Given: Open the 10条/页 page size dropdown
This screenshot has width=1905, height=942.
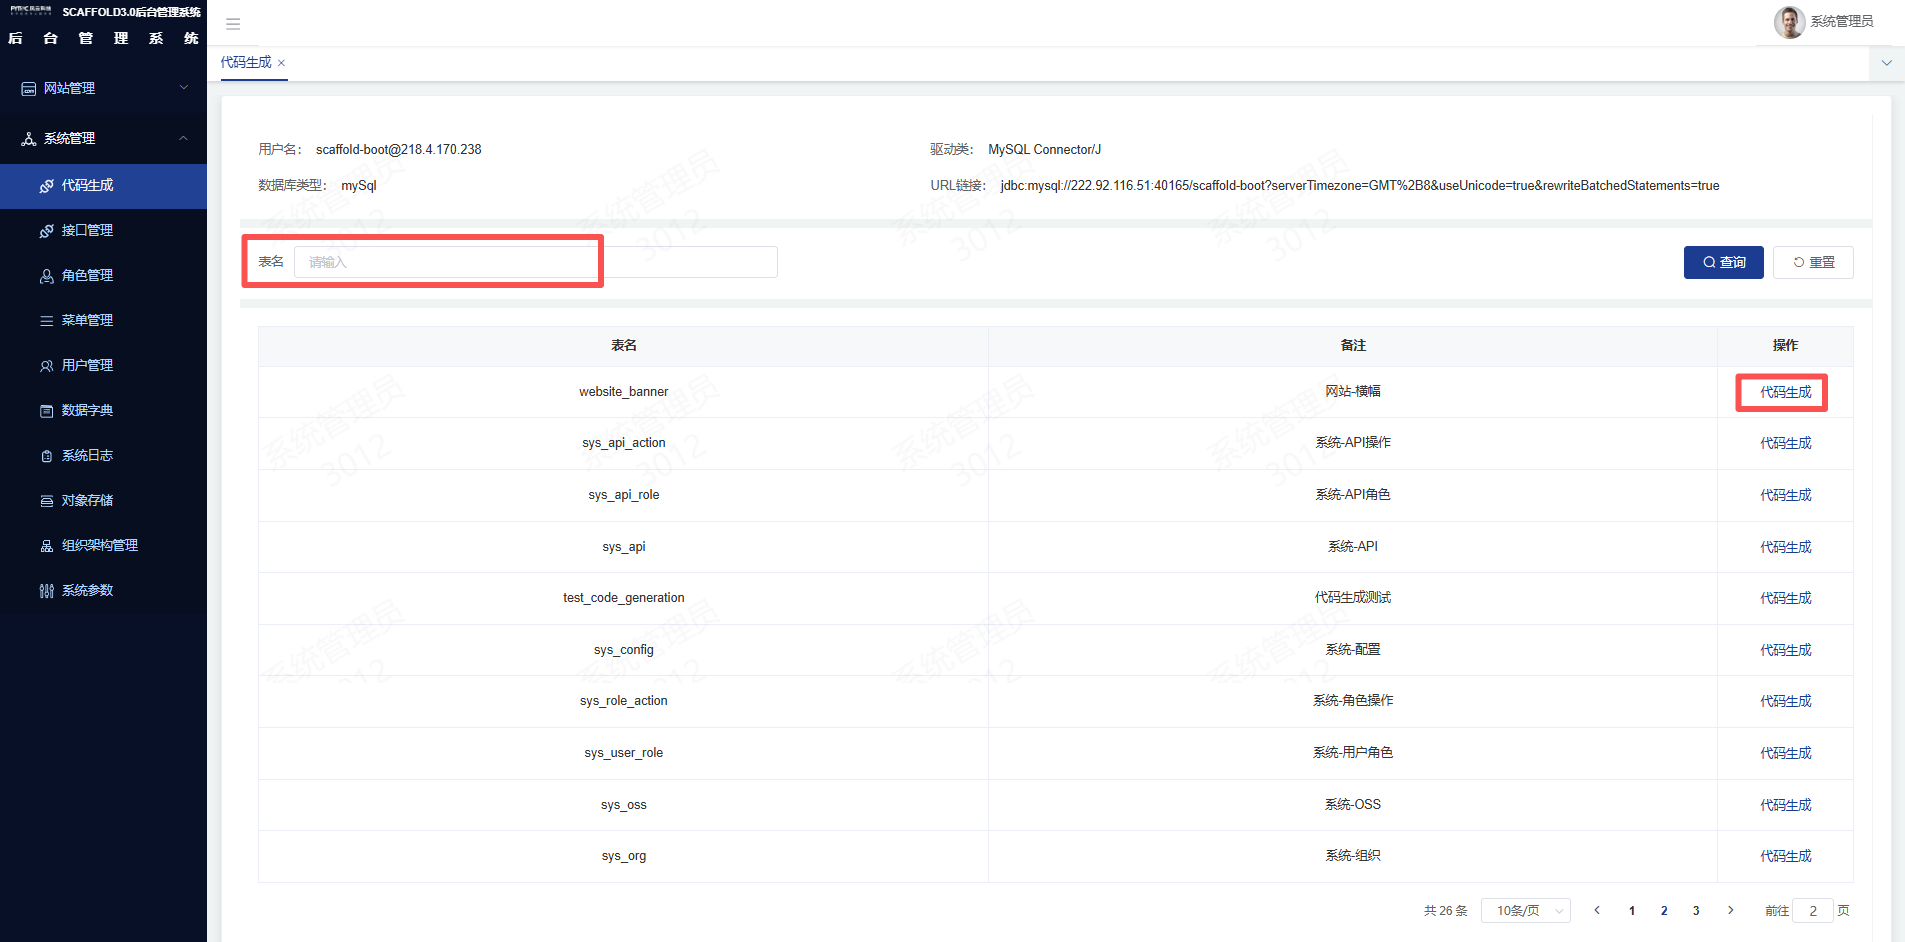Looking at the screenshot, I should 1526,910.
